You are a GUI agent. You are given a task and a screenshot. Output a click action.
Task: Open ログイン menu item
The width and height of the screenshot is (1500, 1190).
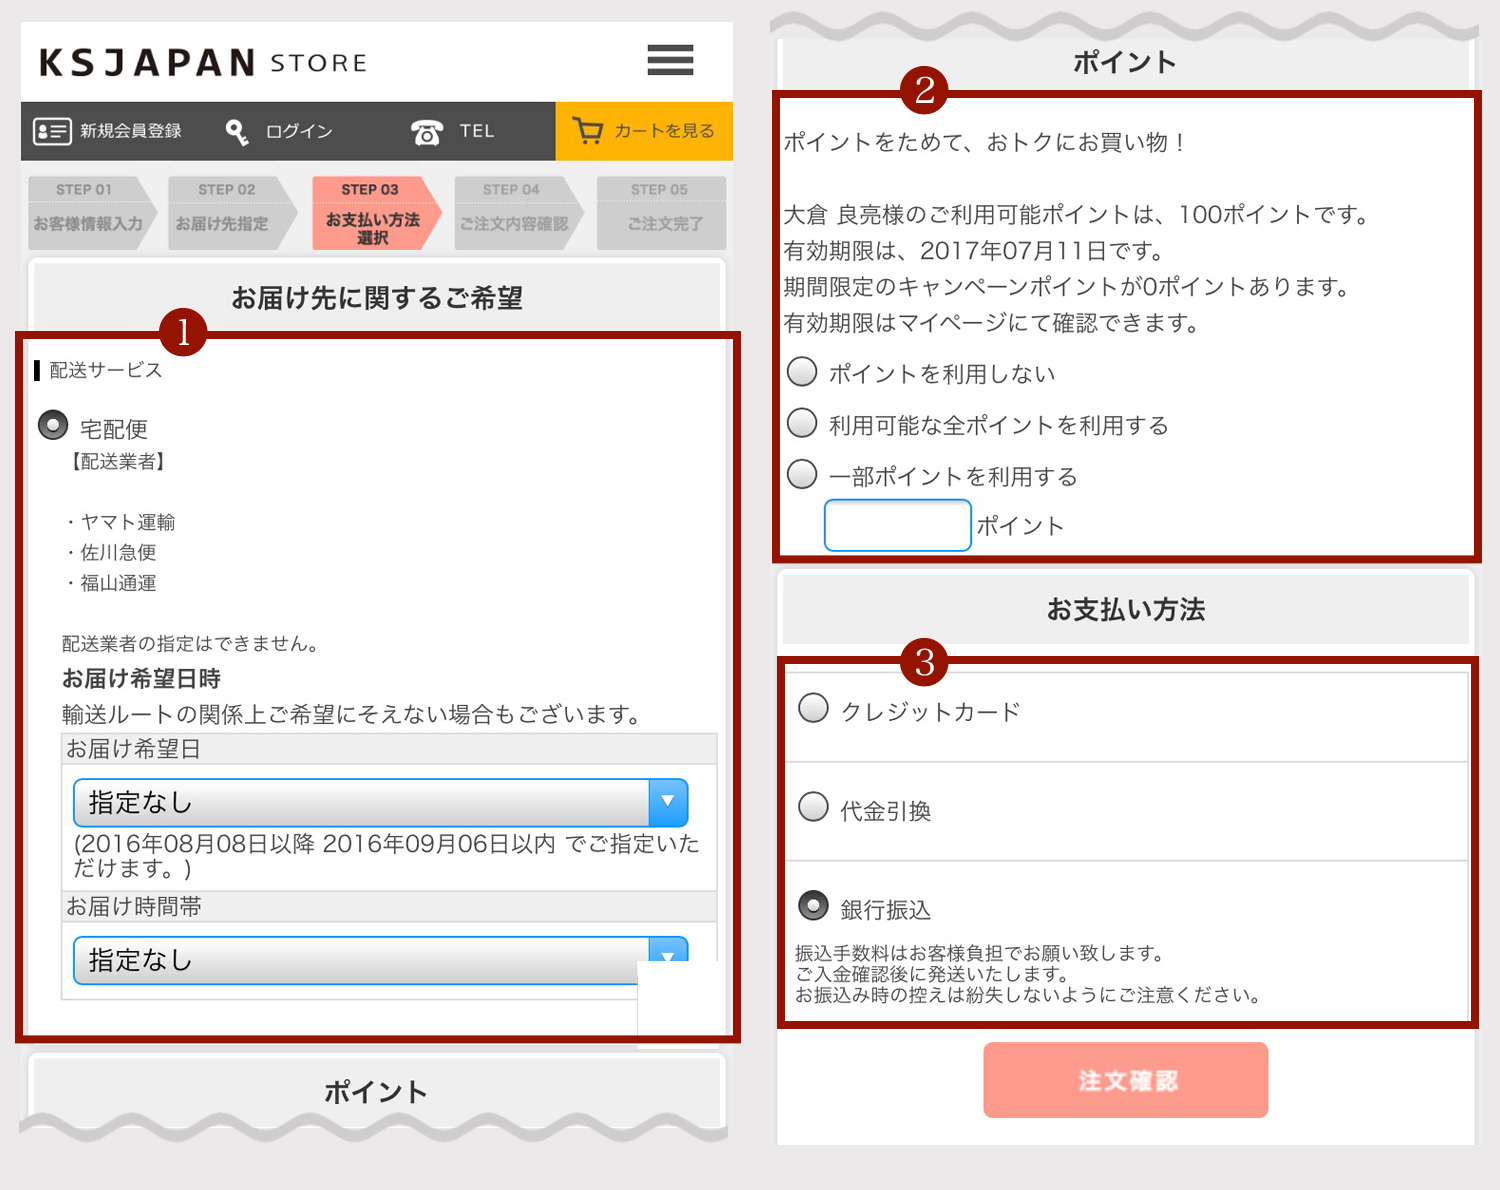(279, 131)
